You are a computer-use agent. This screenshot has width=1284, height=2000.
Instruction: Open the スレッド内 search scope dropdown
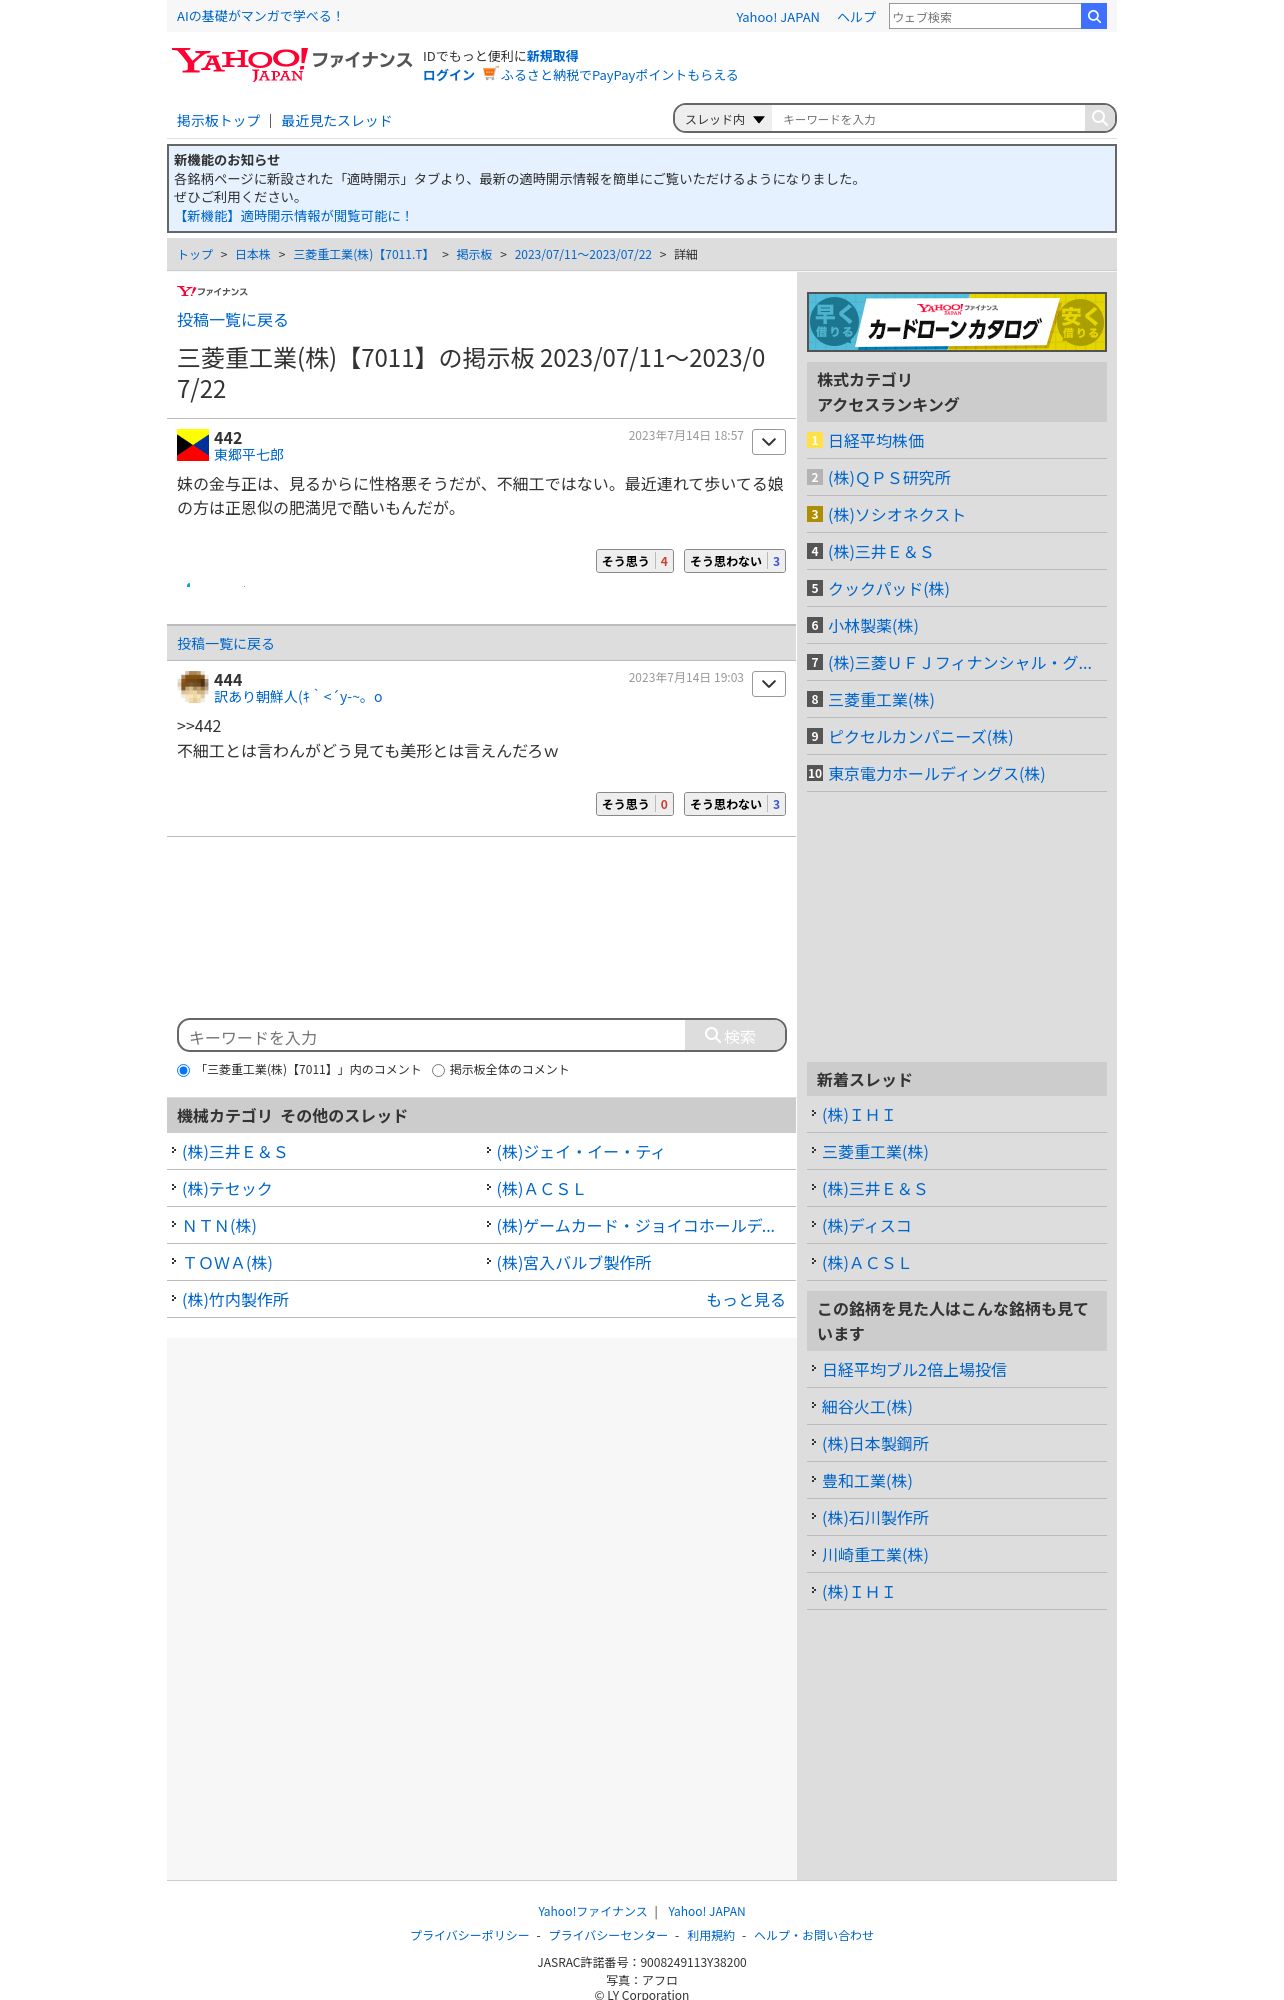click(x=724, y=119)
